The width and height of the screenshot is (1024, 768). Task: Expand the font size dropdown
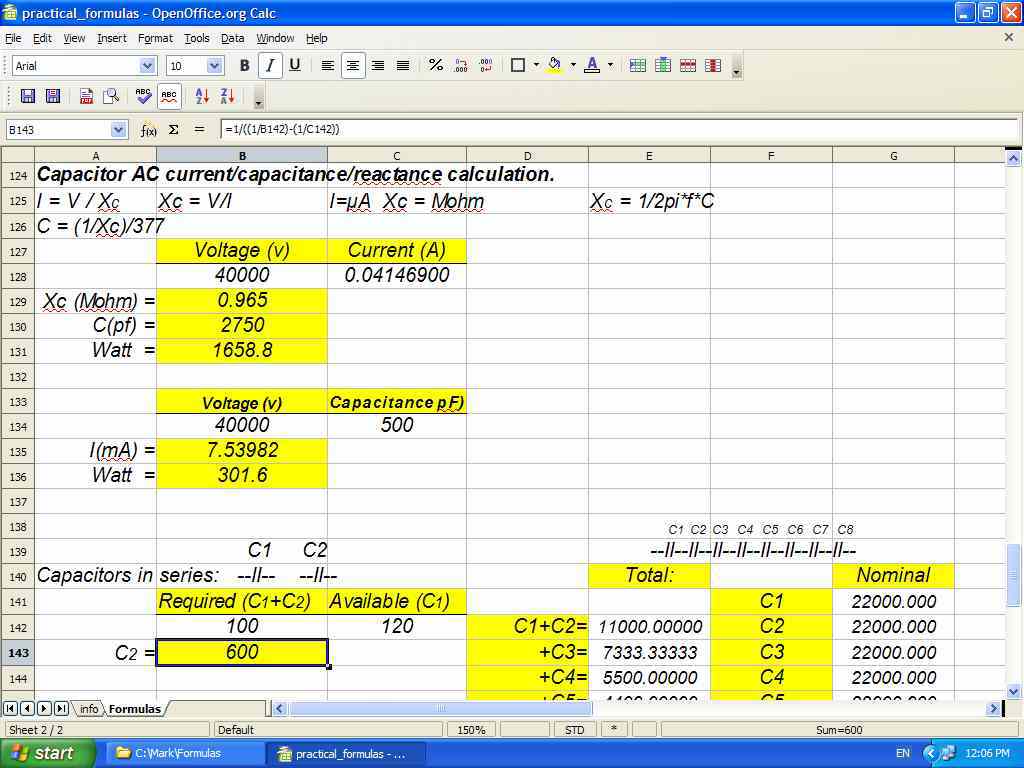click(214, 66)
